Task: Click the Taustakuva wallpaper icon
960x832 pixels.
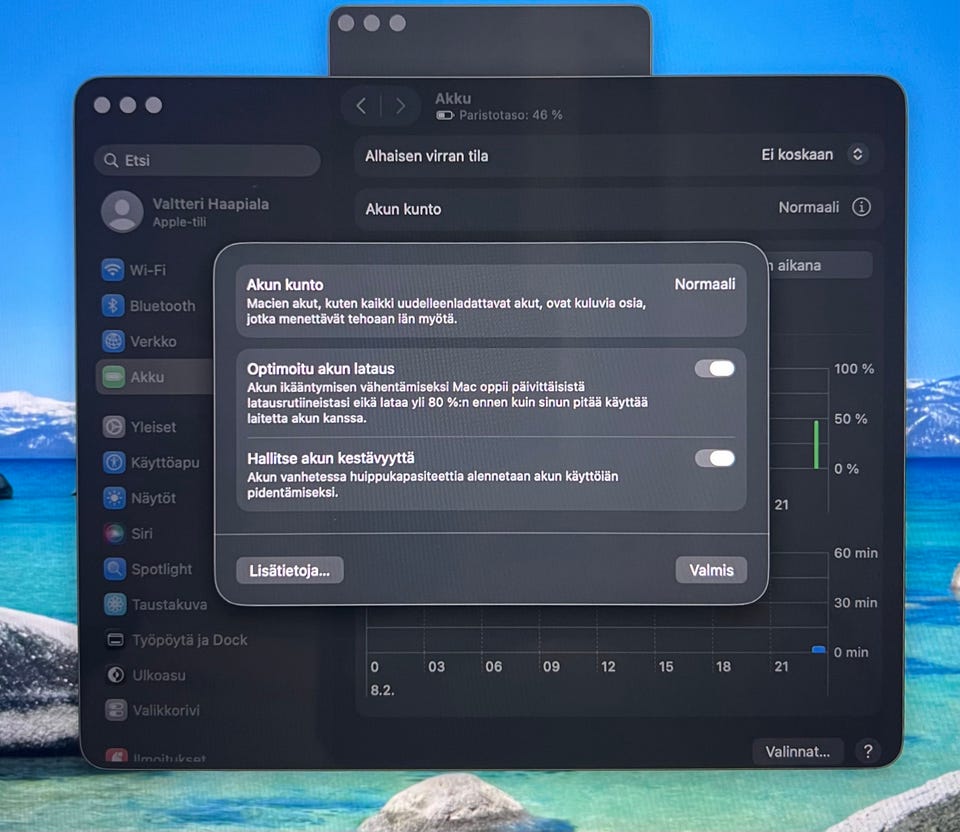Action: click(x=115, y=604)
